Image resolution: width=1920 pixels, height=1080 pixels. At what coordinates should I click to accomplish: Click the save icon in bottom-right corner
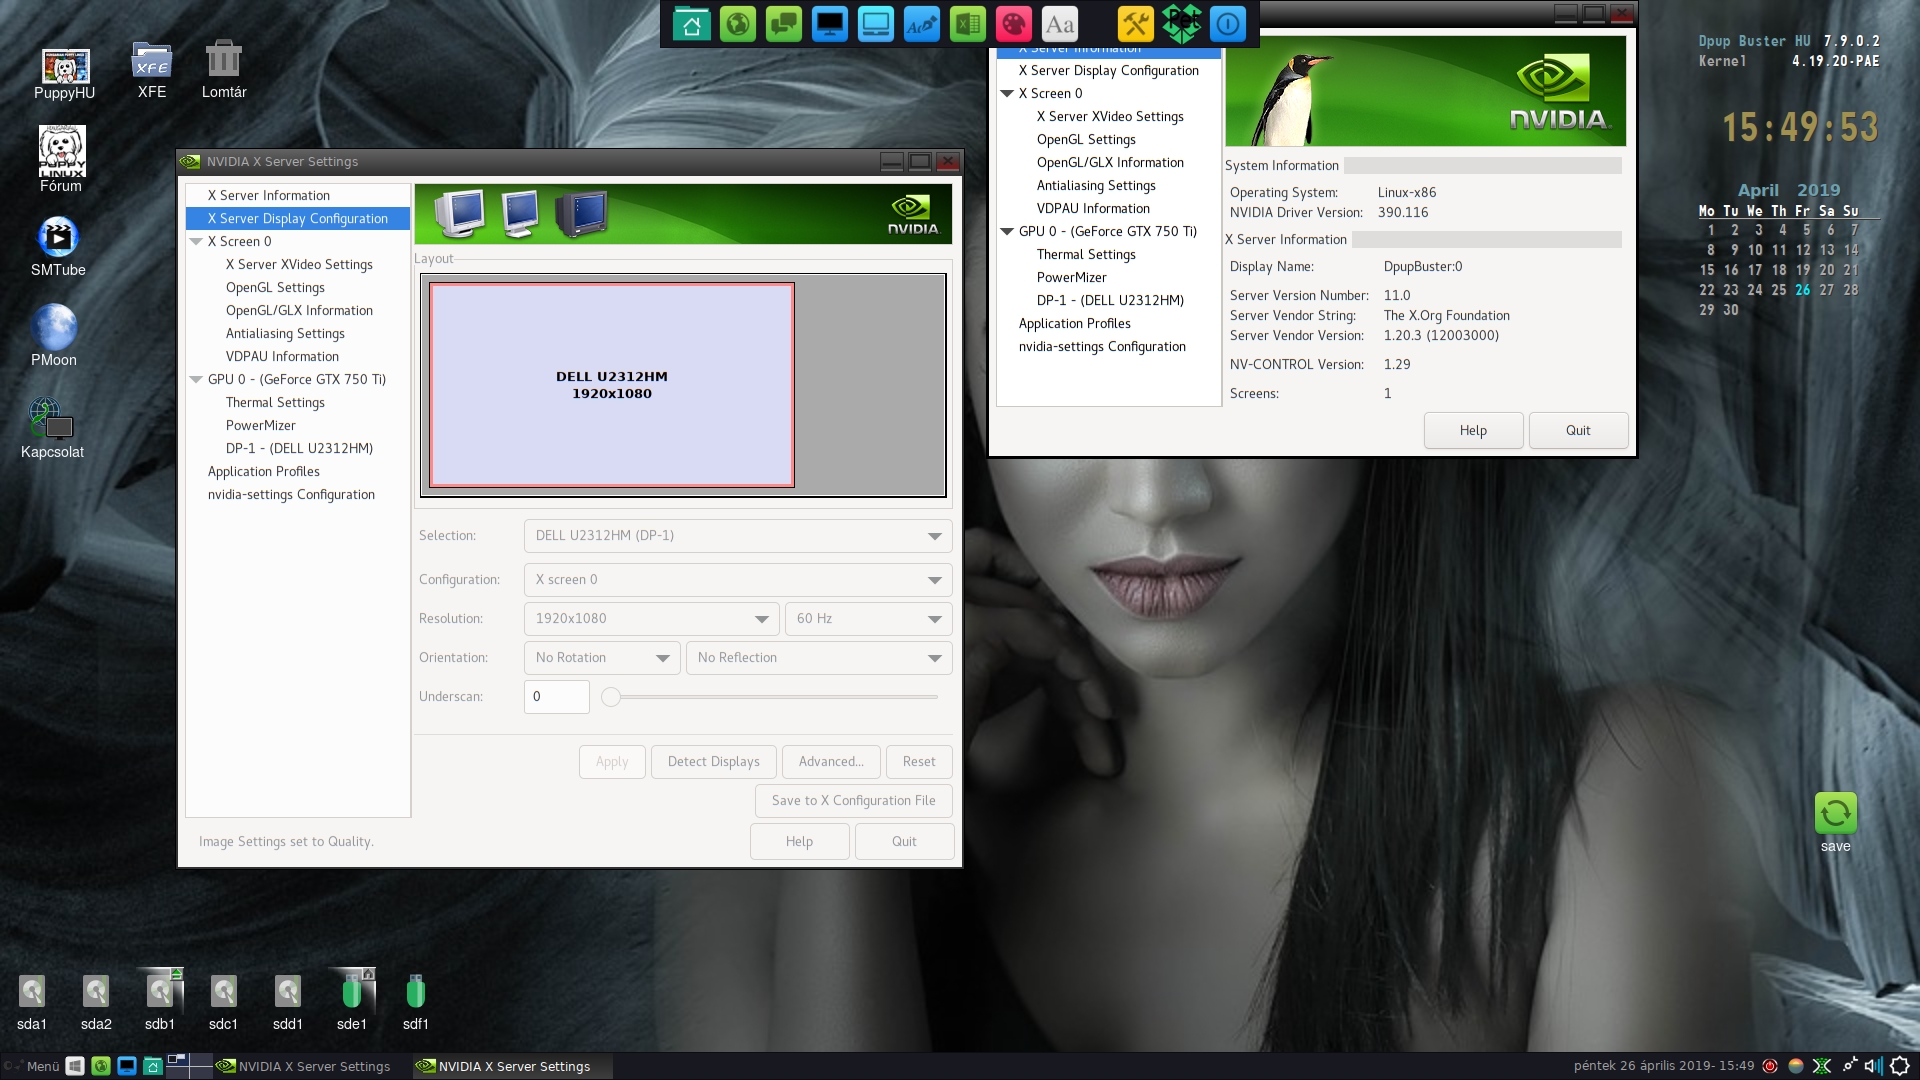coord(1834,812)
